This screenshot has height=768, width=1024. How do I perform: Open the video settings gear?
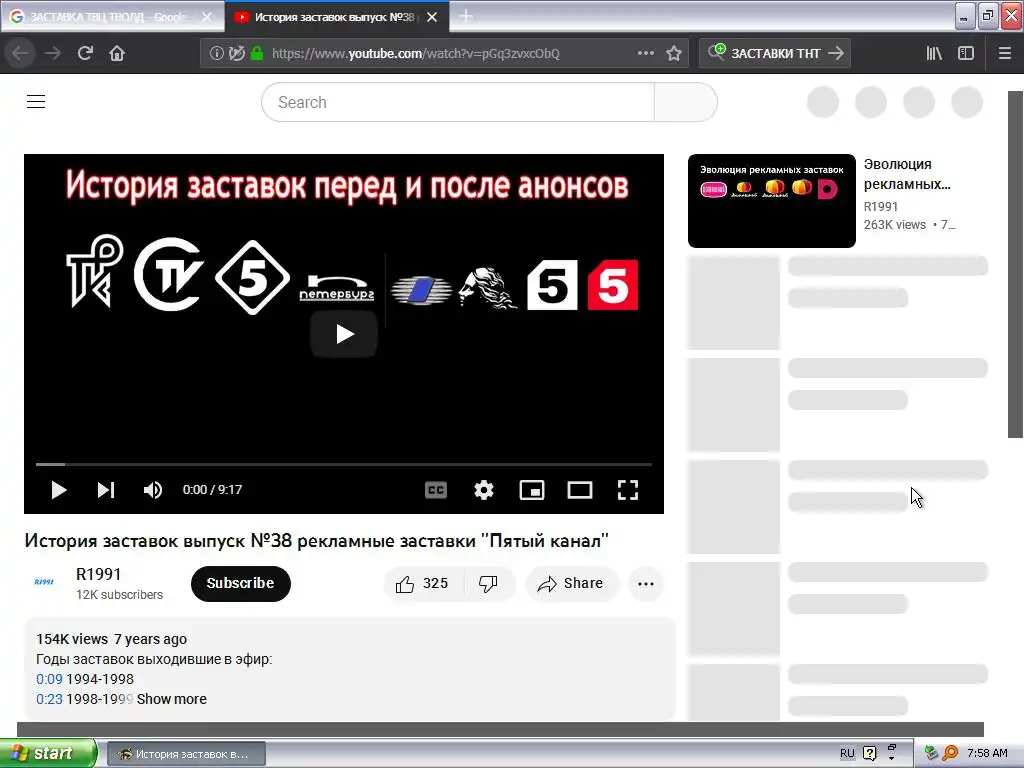(484, 490)
